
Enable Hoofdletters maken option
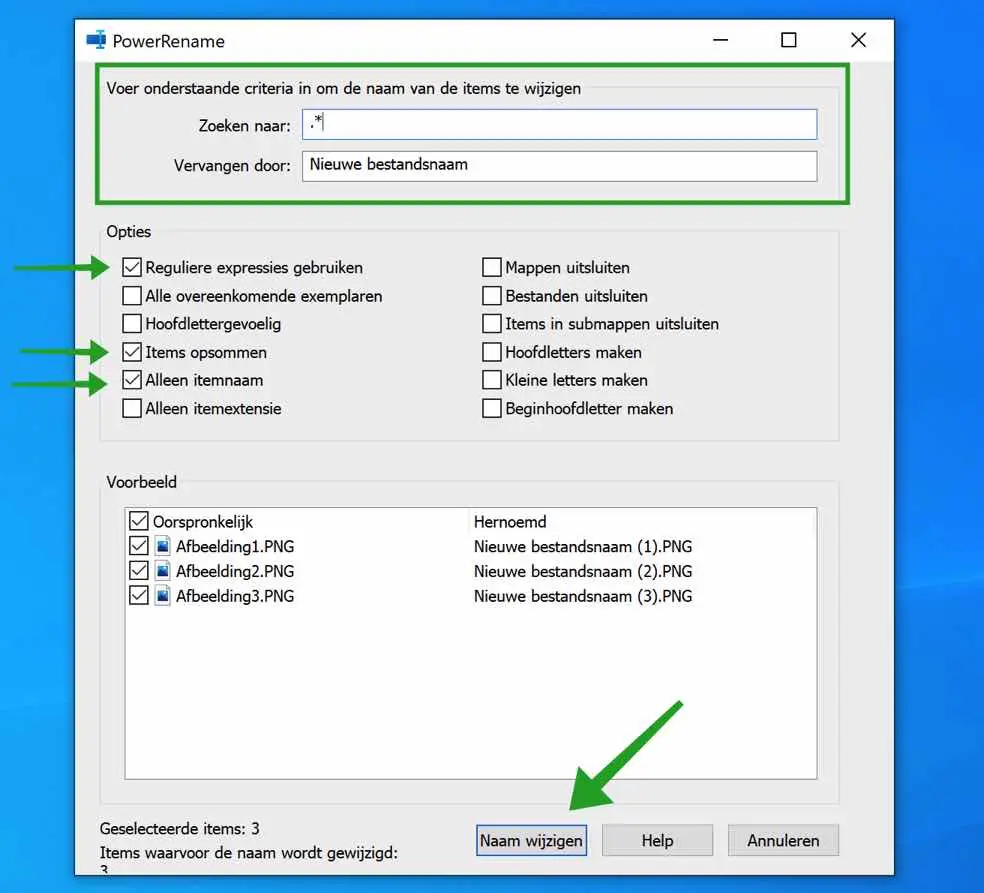click(x=492, y=352)
